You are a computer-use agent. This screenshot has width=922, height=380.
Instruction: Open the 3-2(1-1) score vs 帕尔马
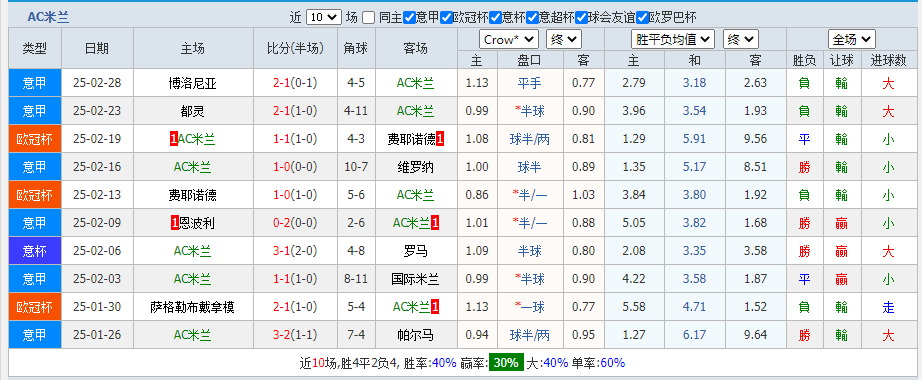pyautogui.click(x=295, y=335)
